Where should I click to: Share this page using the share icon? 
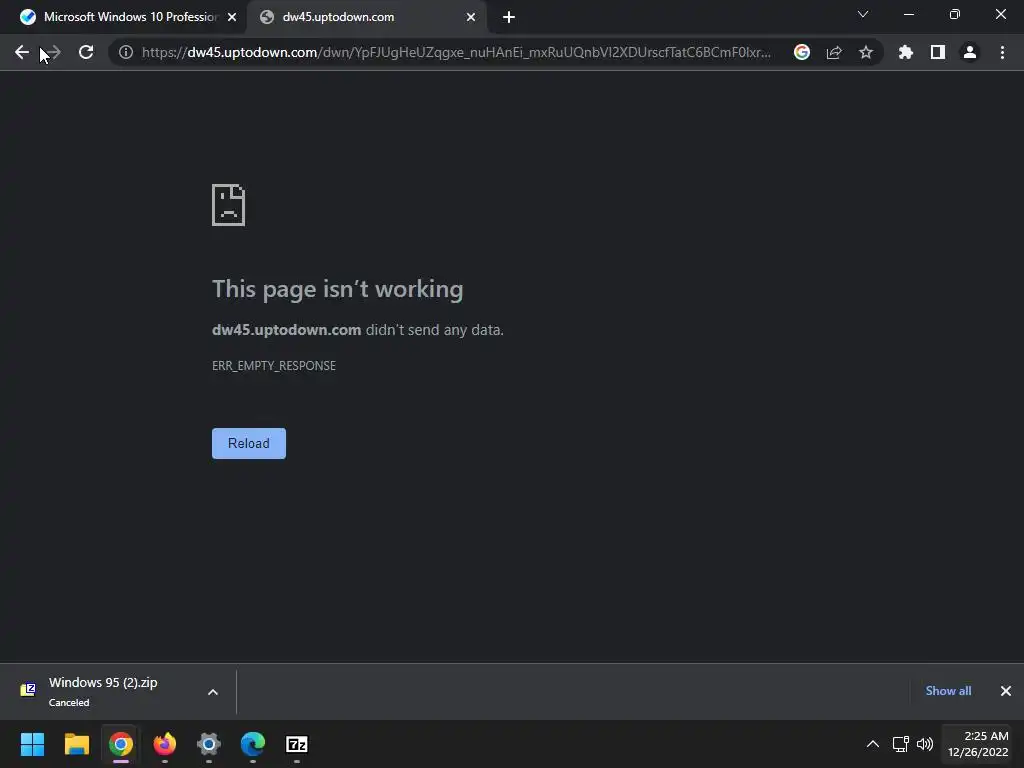(x=834, y=52)
